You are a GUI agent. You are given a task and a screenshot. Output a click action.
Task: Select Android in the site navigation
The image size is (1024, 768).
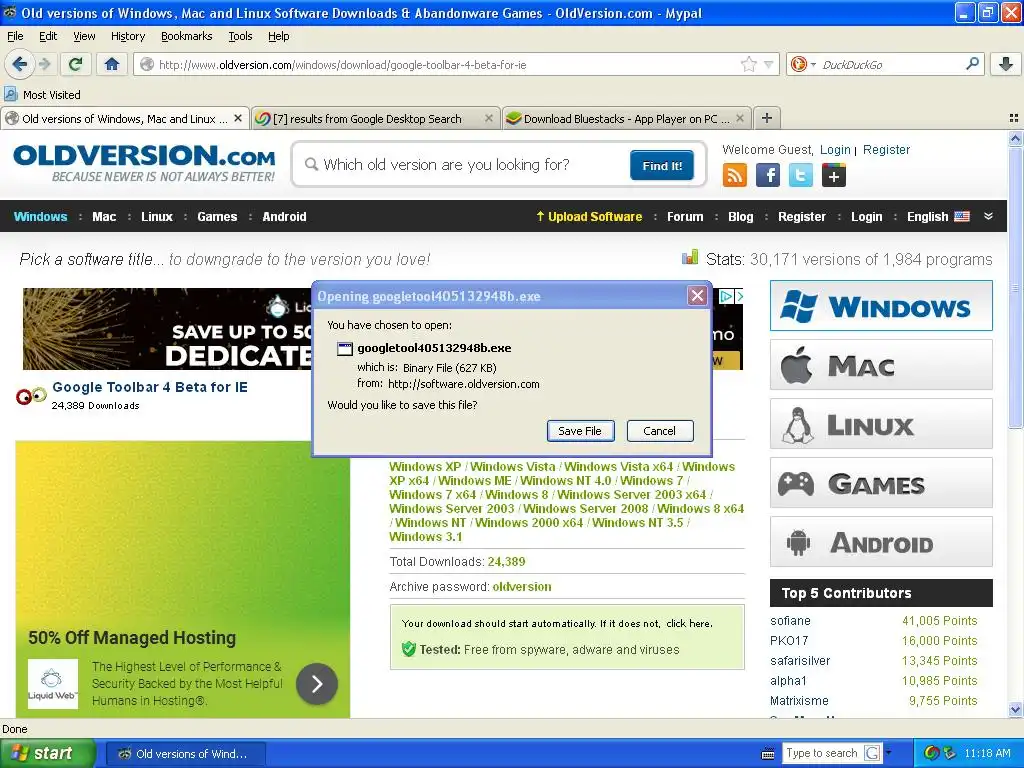coord(284,216)
